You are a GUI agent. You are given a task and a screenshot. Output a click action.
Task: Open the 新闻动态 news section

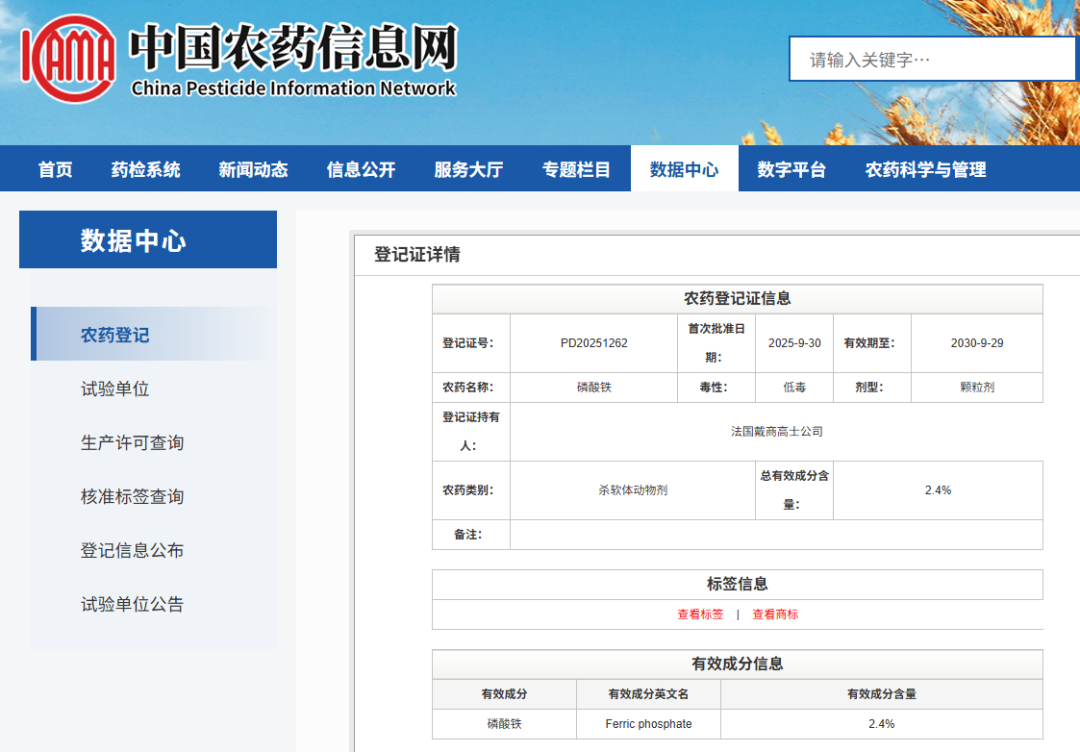[252, 169]
